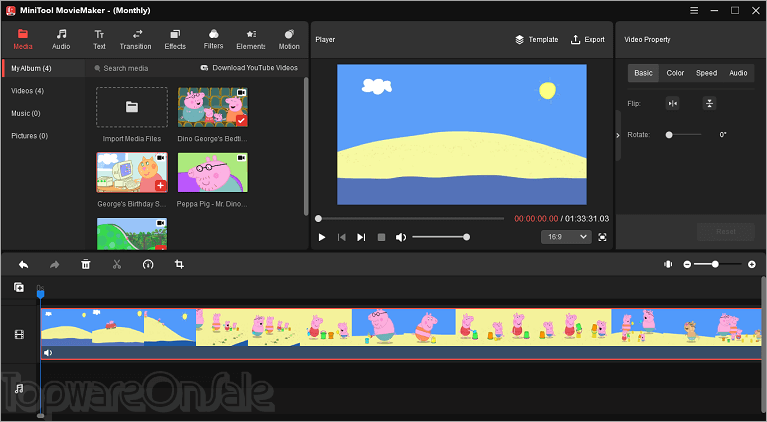The width and height of the screenshot is (767, 422).
Task: Click the timeline playhead marker
Action: [x=41, y=293]
